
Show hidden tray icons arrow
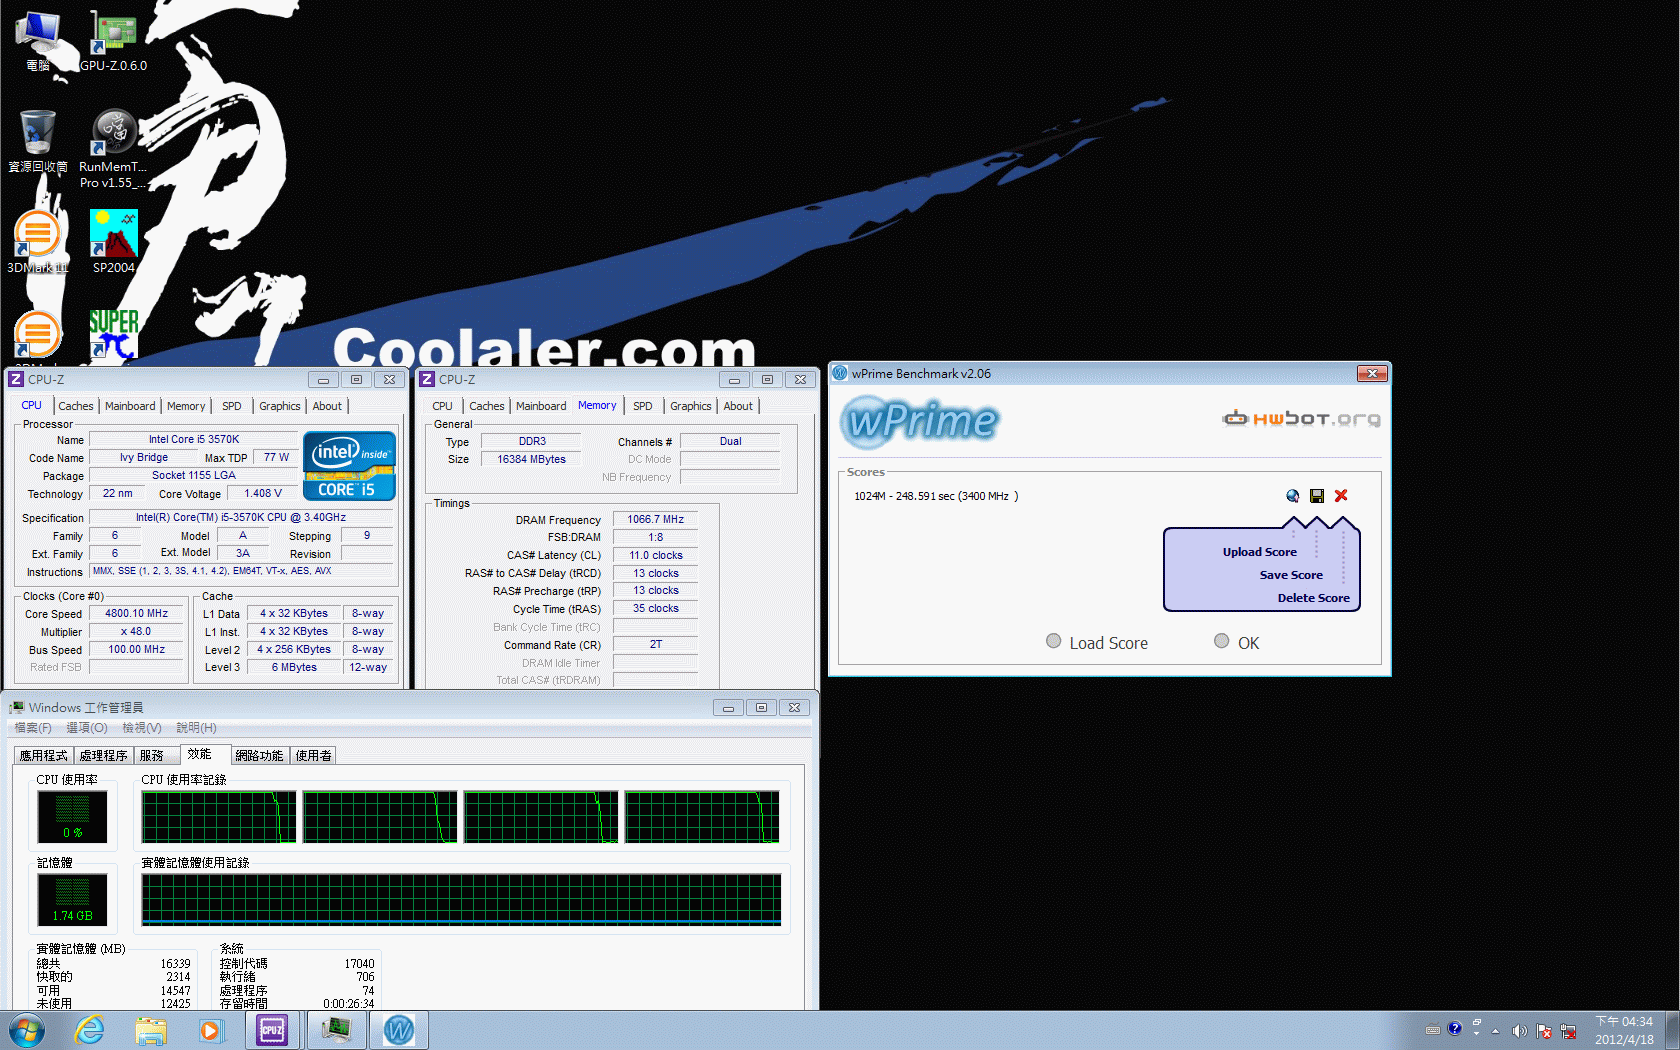click(x=1496, y=1031)
